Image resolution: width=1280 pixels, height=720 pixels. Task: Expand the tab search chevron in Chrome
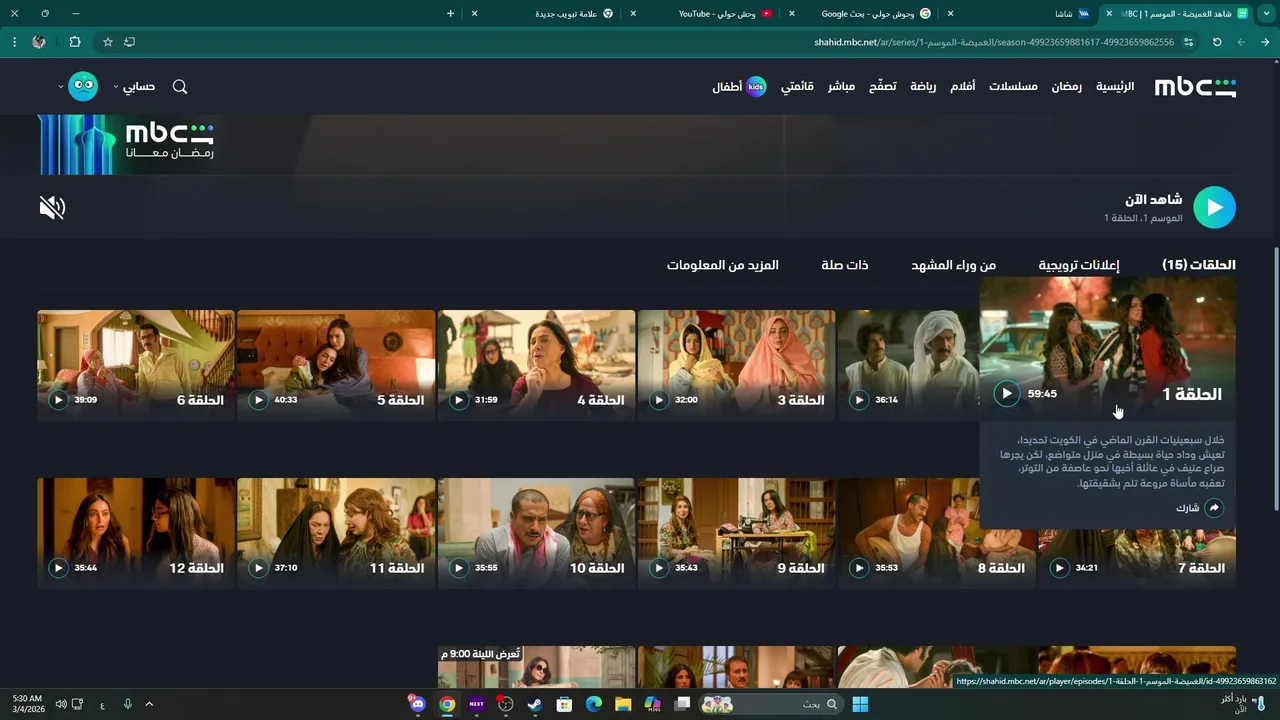tap(1265, 13)
